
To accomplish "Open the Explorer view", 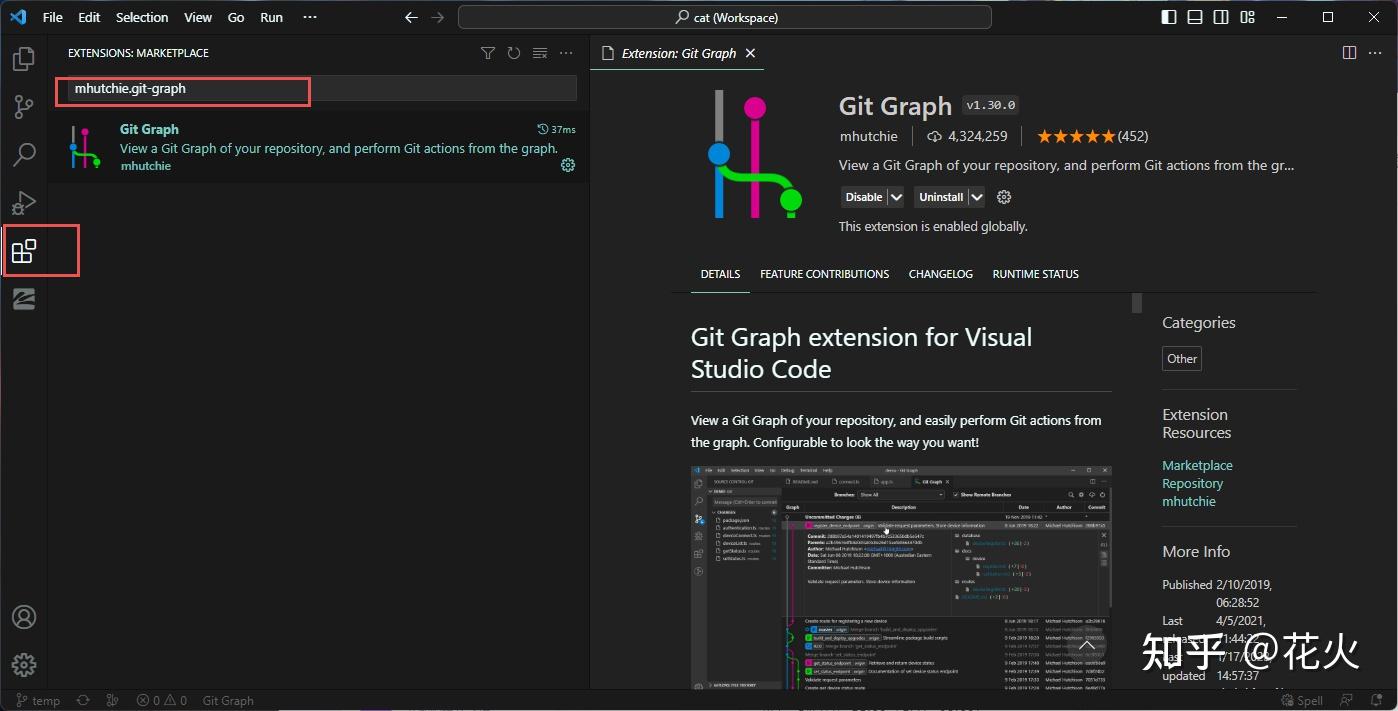I will 24,58.
